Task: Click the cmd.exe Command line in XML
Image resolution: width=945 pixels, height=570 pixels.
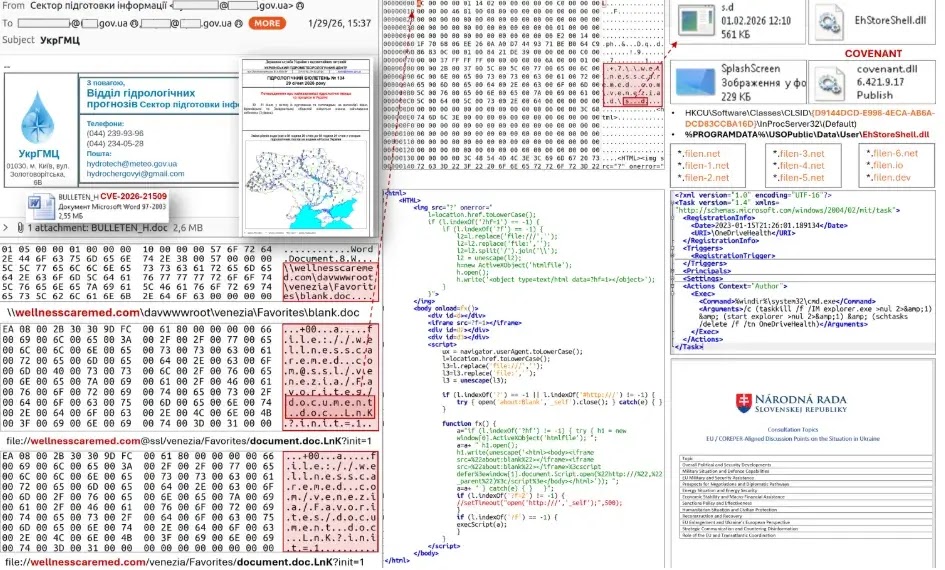Action: [788, 301]
